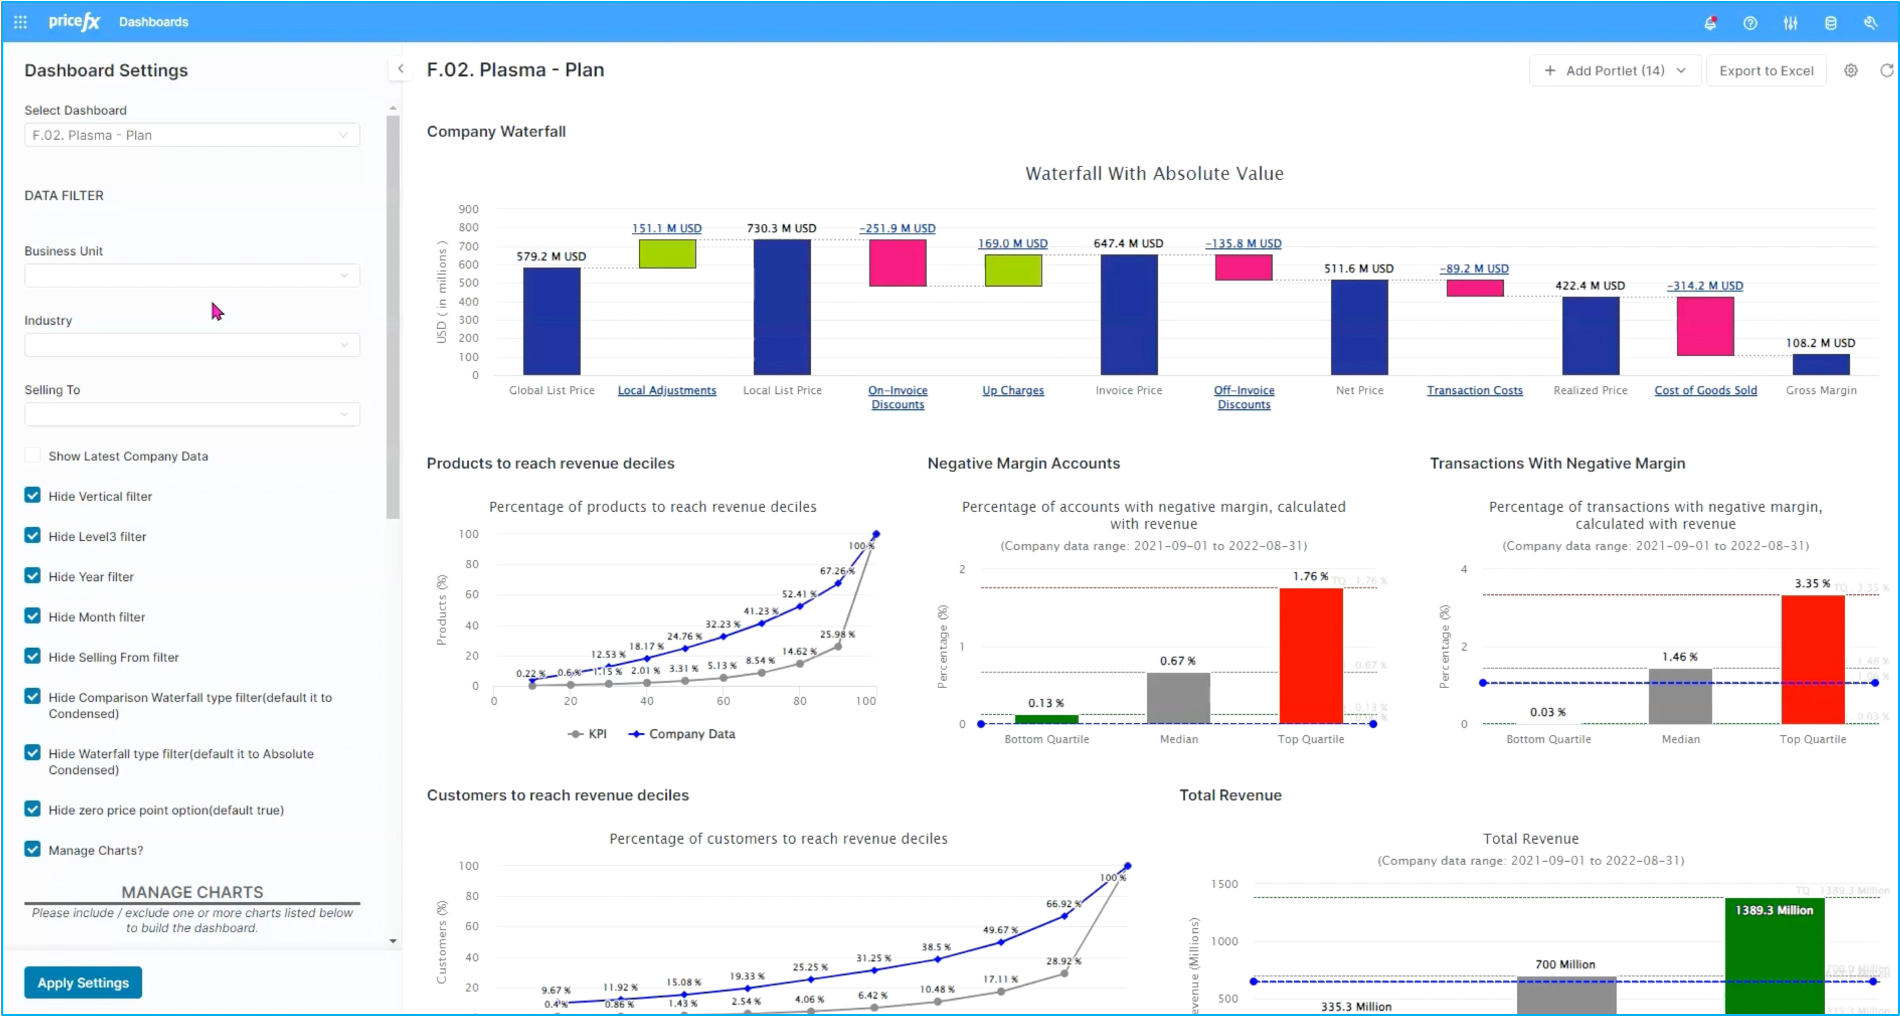Open the wrench tools icon
Image resolution: width=1900 pixels, height=1016 pixels.
point(1870,23)
